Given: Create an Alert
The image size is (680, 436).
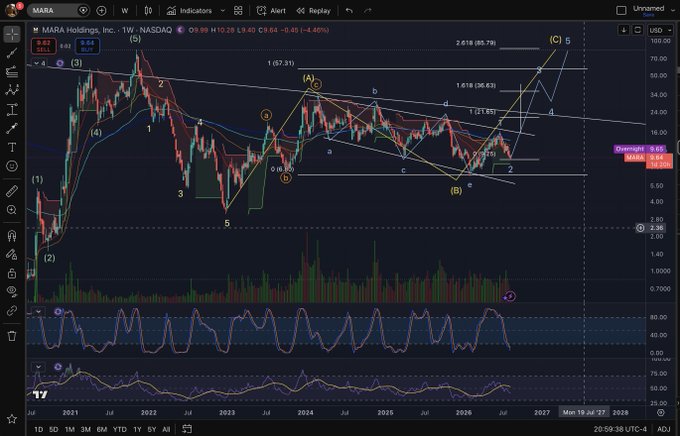Looking at the screenshot, I should 271,10.
